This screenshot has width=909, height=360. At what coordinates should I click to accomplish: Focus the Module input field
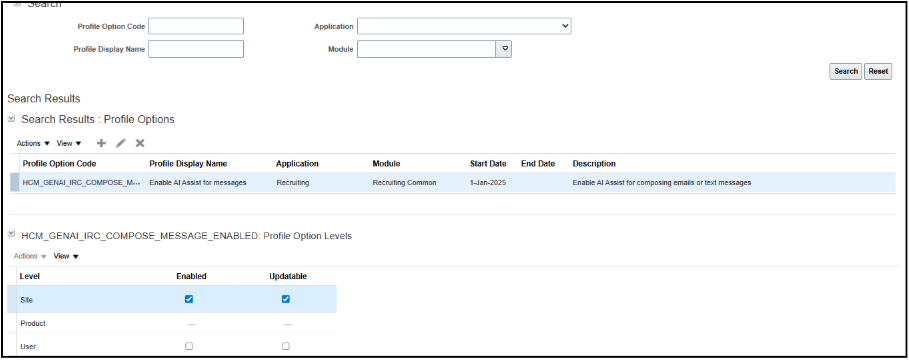tap(426, 49)
